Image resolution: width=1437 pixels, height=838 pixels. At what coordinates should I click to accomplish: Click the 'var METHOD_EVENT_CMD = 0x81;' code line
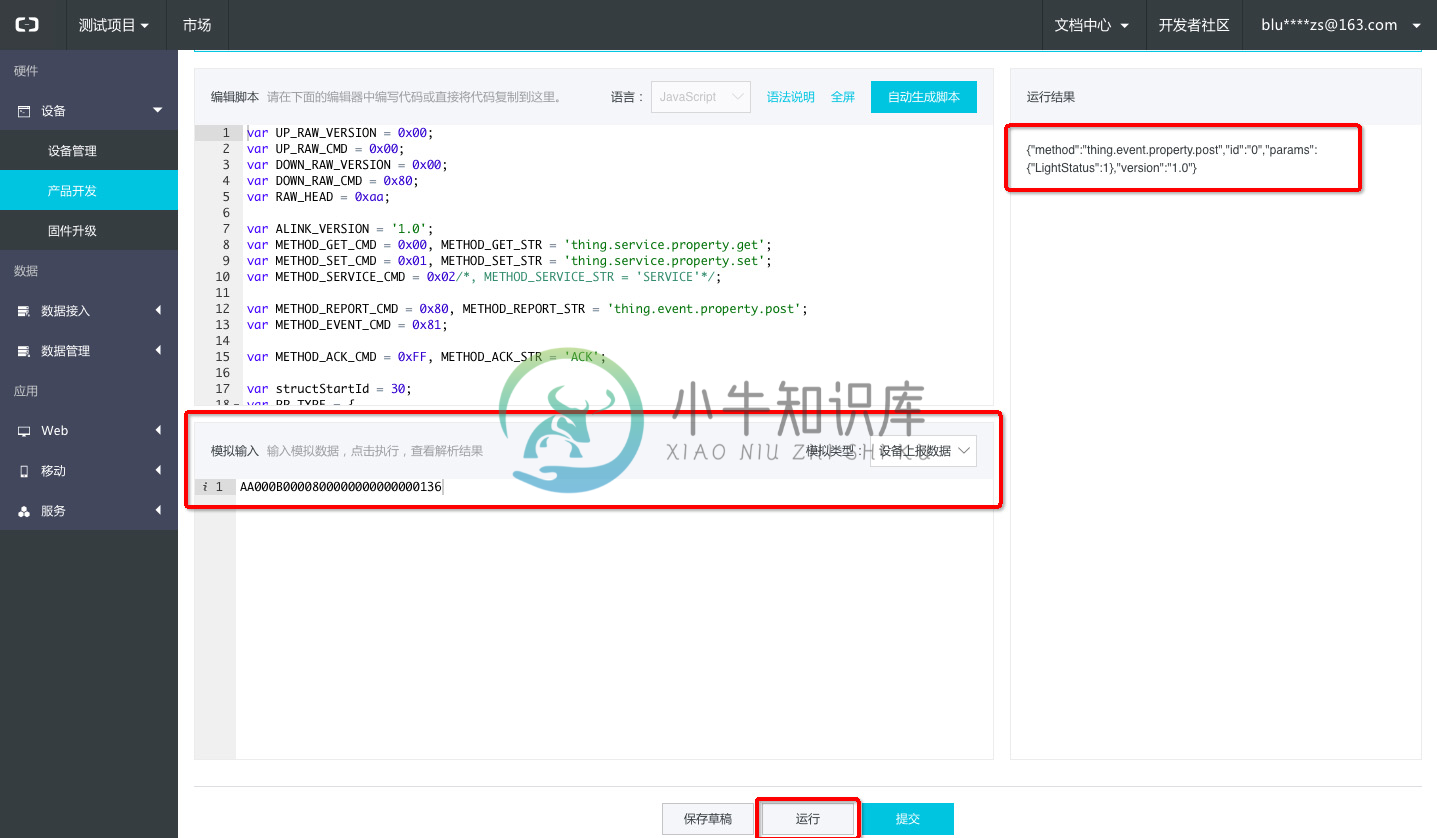coord(347,325)
